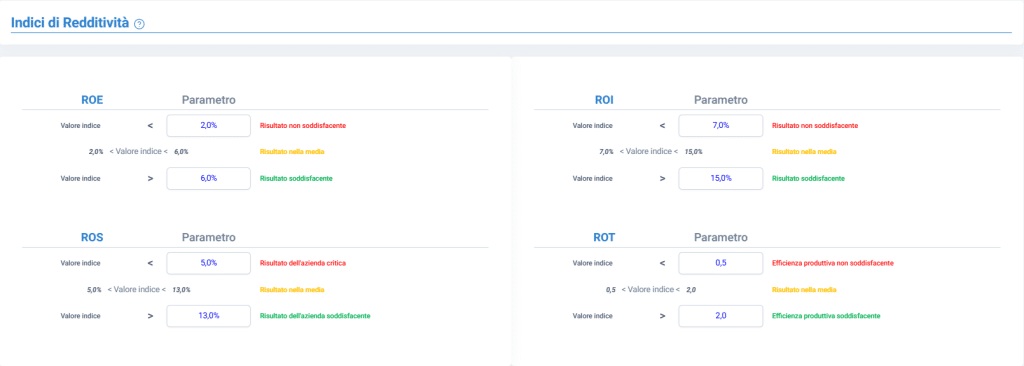Click ROE 'Risultato nella media' label
This screenshot has height=366, width=1024.
(x=292, y=152)
